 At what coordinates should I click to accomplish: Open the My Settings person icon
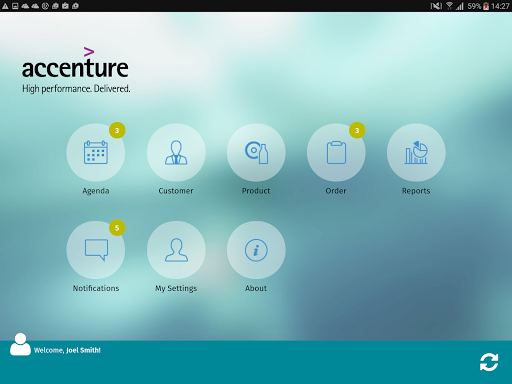pyautogui.click(x=176, y=250)
